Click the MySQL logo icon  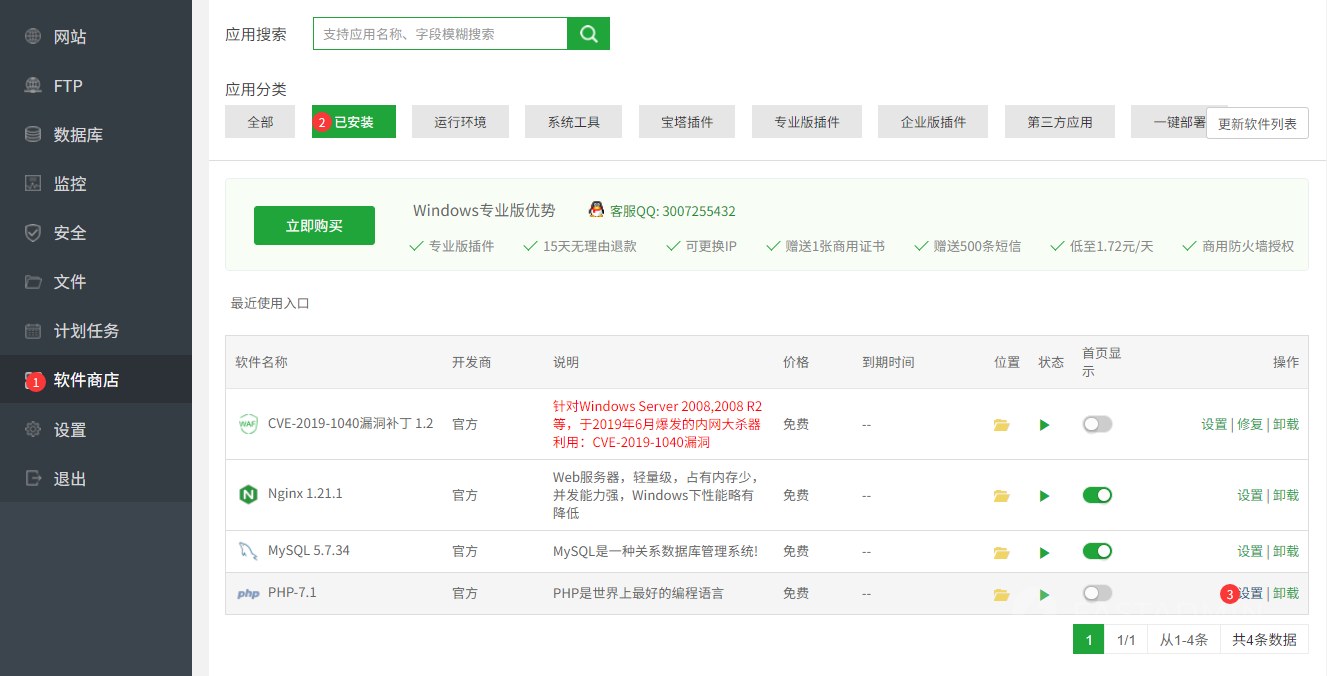tap(248, 551)
